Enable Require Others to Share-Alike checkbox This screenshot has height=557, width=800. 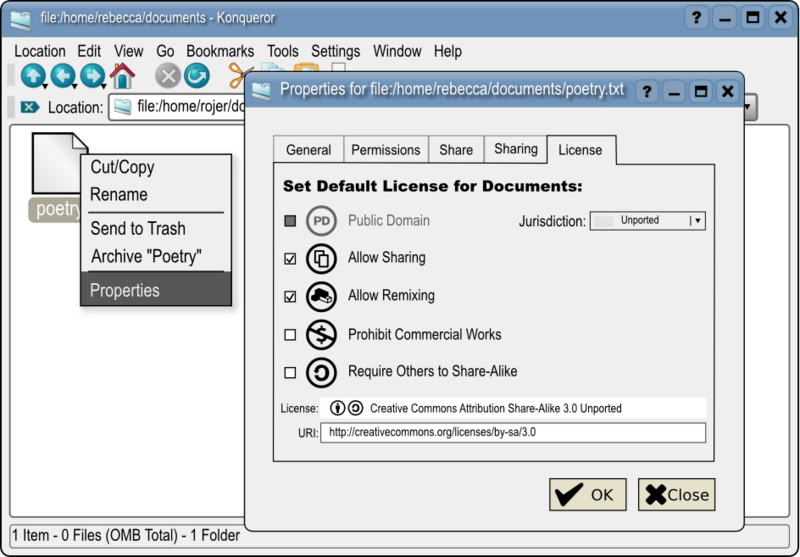coord(290,373)
